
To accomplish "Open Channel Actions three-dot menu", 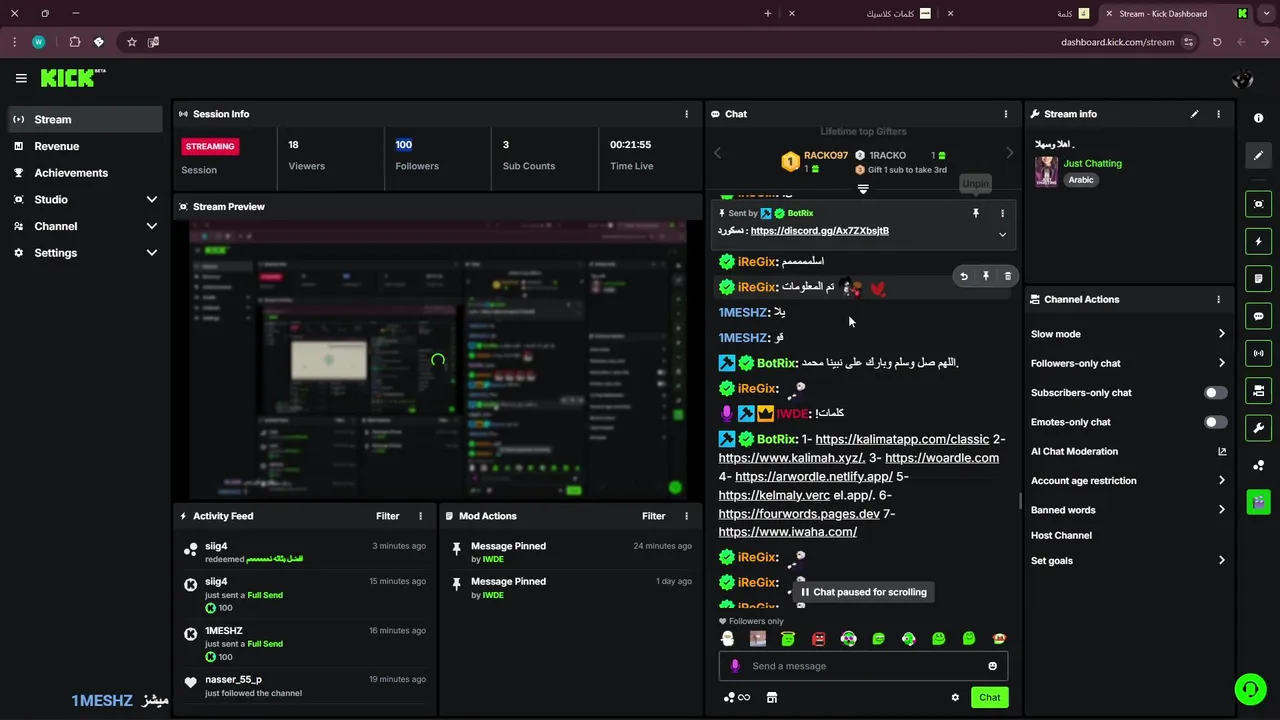I will (x=1218, y=299).
